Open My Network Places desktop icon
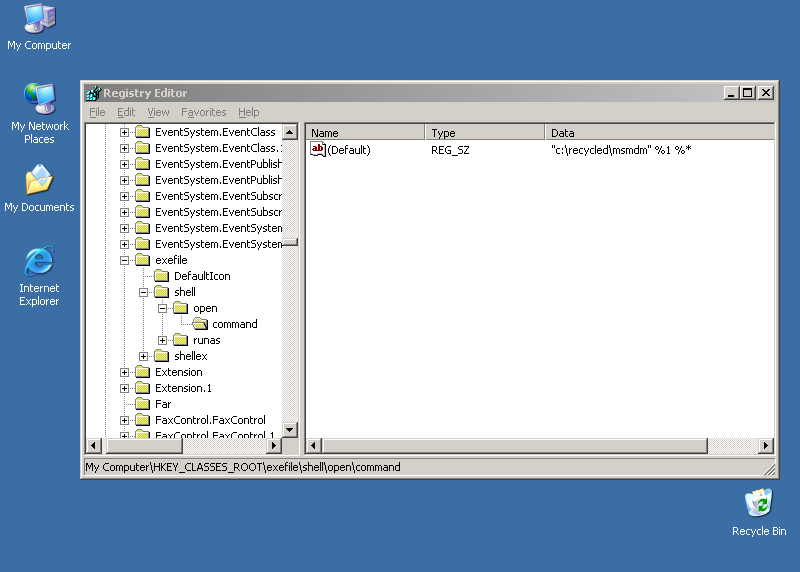This screenshot has height=572, width=800. tap(39, 99)
